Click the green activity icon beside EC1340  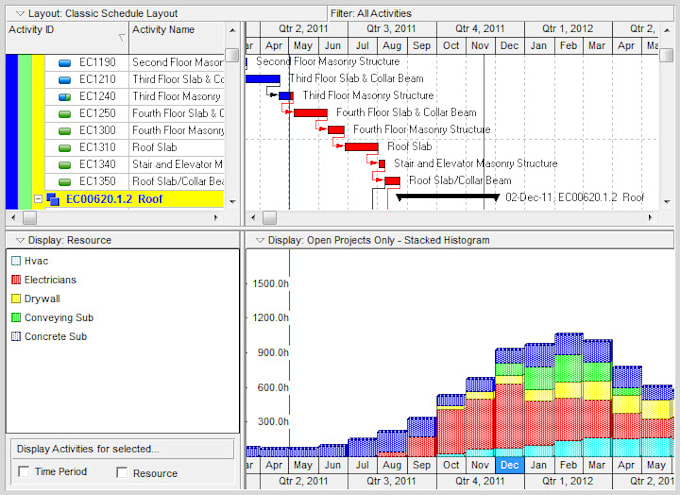point(65,165)
